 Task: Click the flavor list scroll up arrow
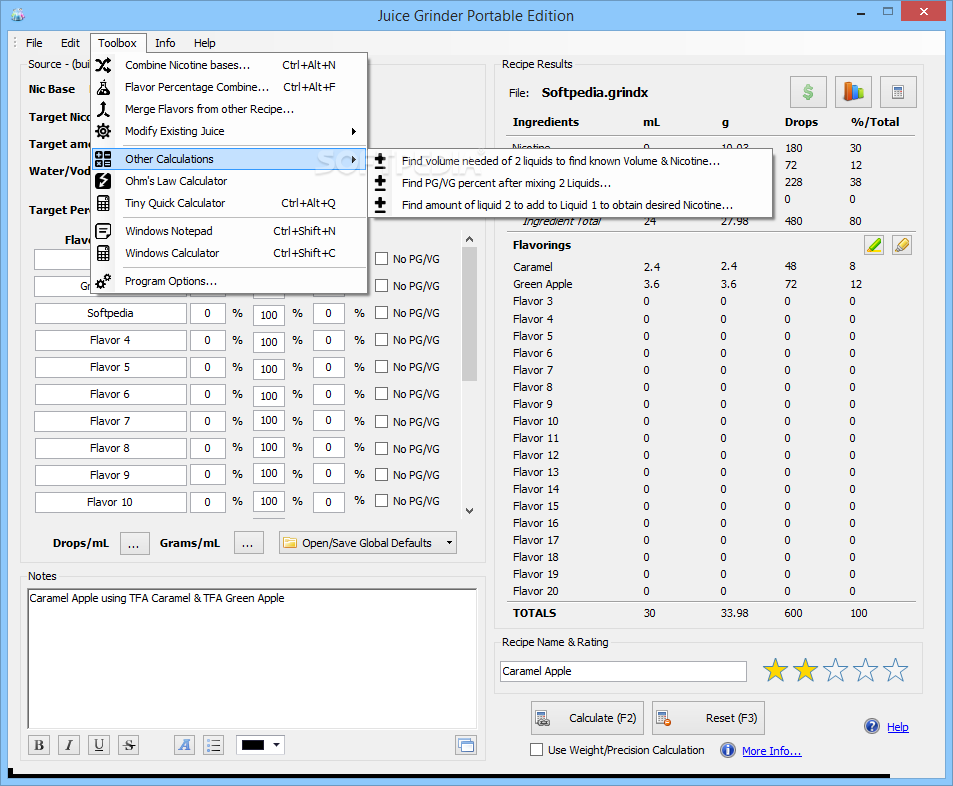(x=469, y=240)
